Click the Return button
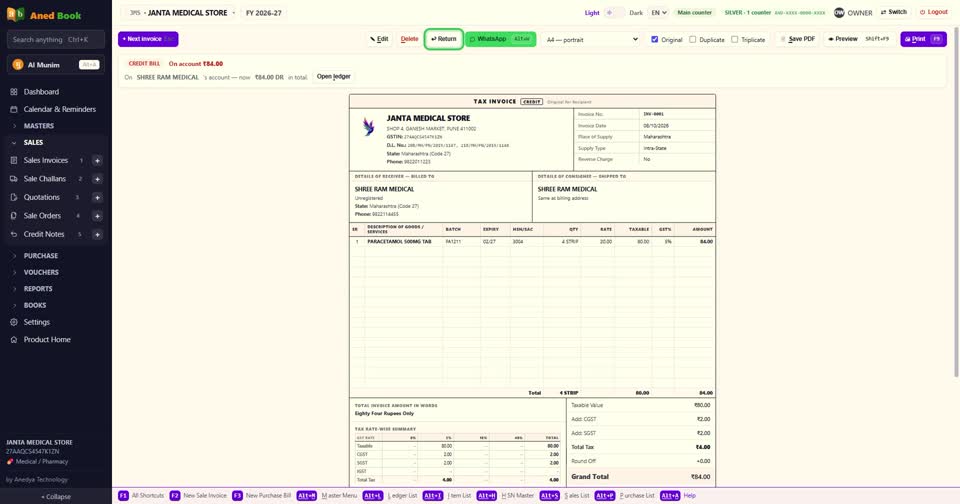Screen dimensions: 960x504 click(x=444, y=39)
